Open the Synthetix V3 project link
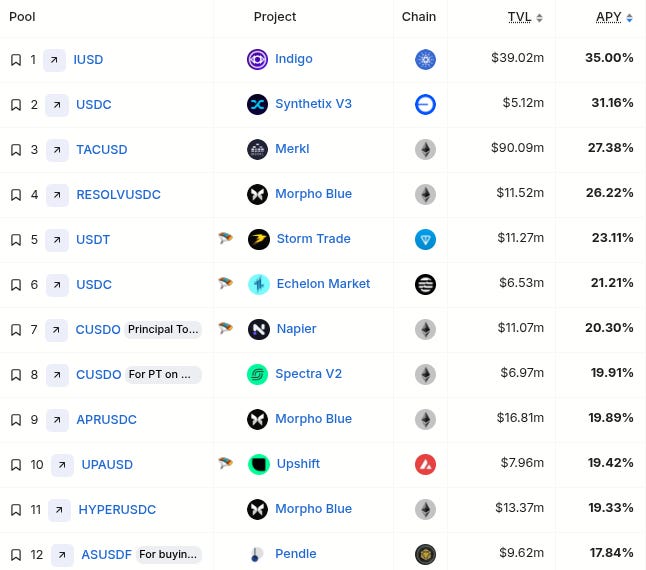The image size is (646, 570). coord(314,104)
